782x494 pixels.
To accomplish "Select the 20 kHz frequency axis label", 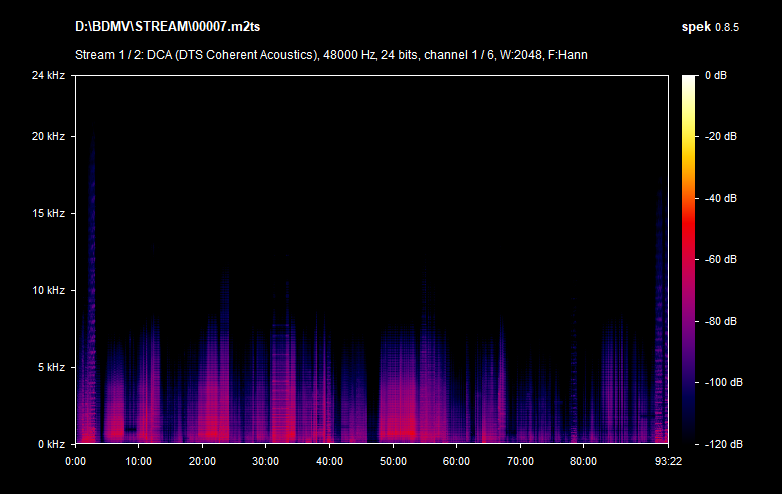I will click(48, 137).
